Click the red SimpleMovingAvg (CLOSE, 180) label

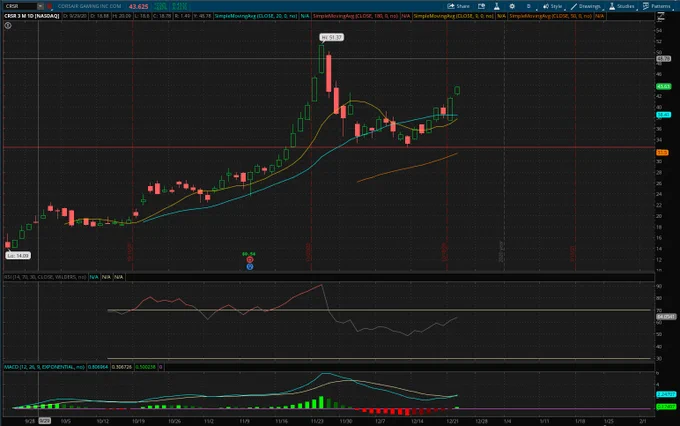[x=356, y=16]
